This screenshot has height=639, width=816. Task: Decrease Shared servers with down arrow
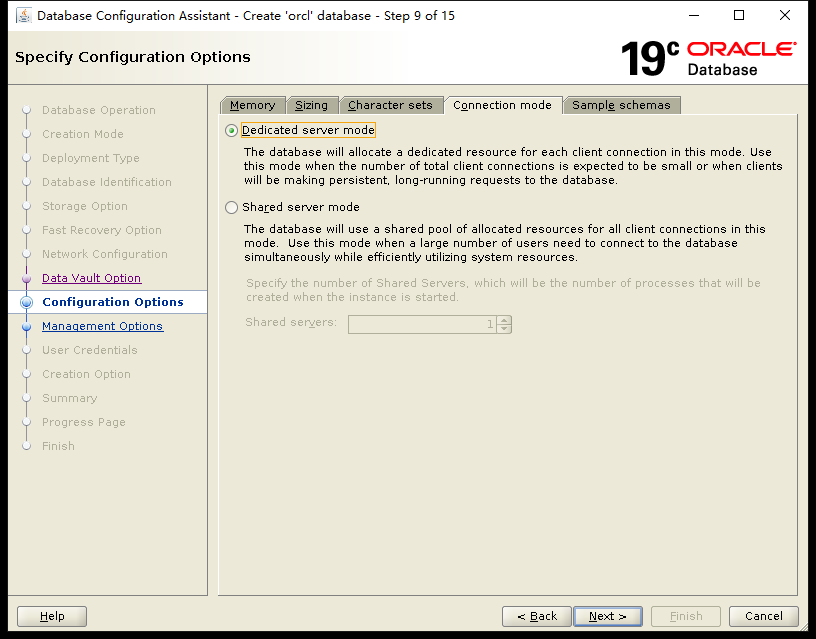coord(504,328)
